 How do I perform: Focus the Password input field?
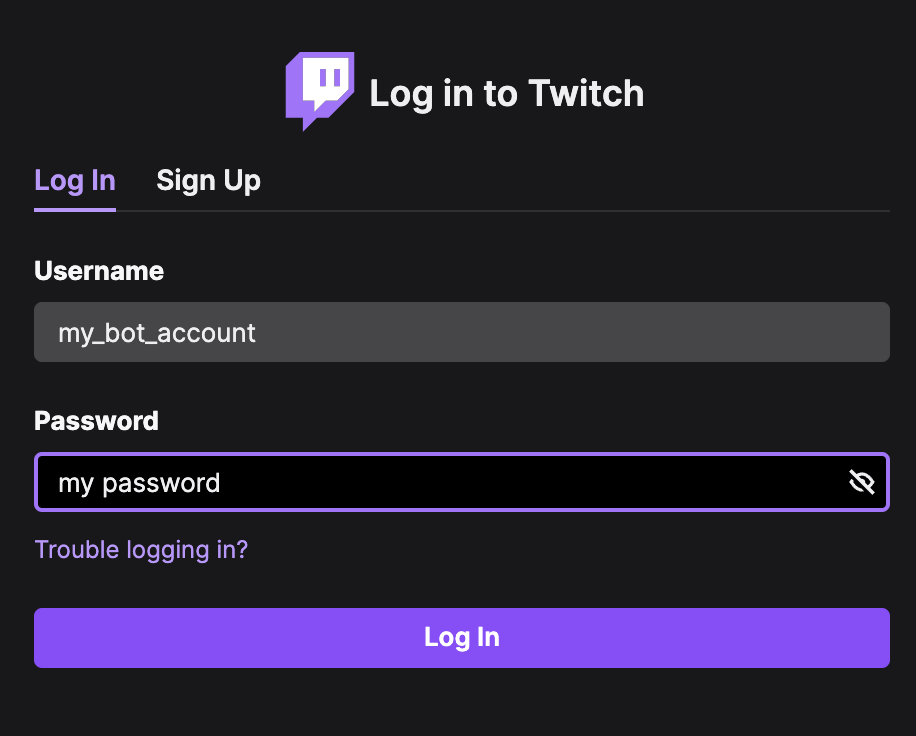coord(462,482)
